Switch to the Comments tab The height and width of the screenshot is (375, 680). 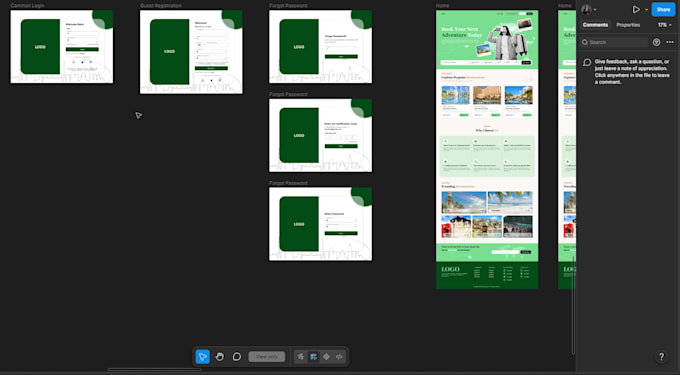tap(595, 25)
